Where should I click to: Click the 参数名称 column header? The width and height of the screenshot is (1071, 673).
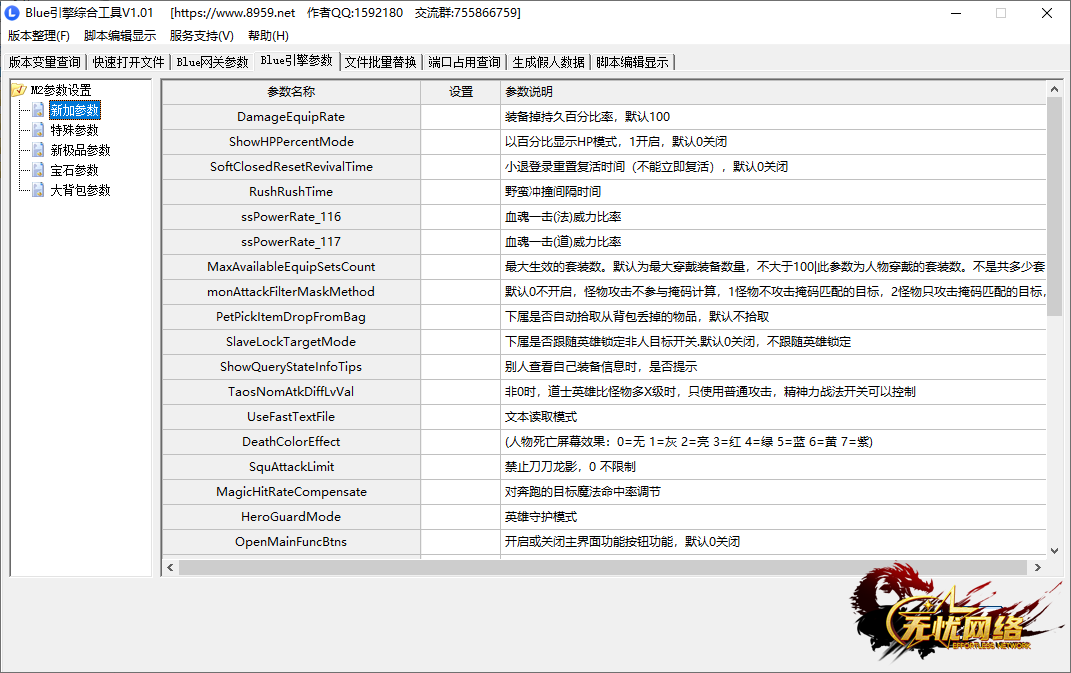pos(291,92)
